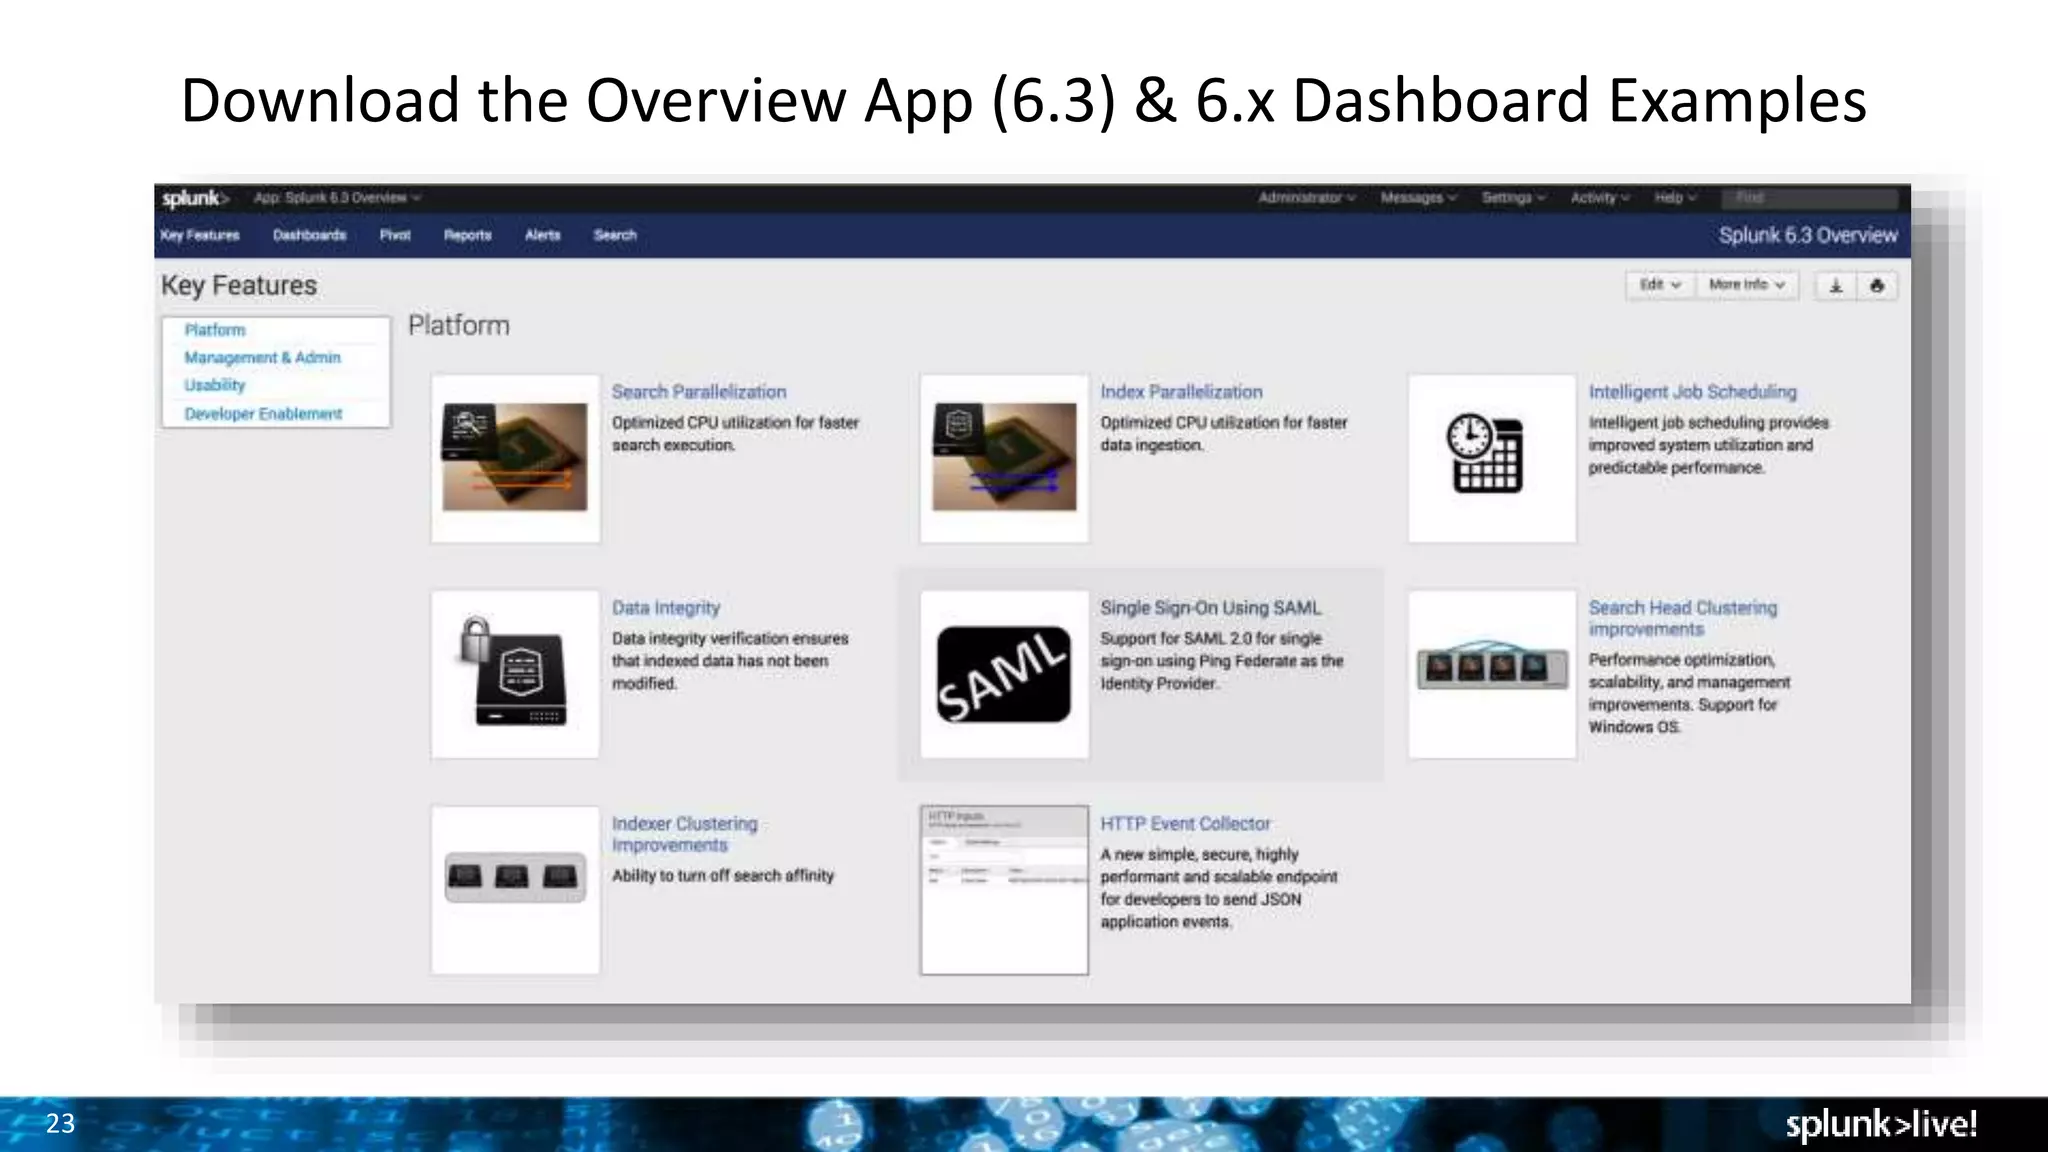2048x1152 pixels.
Task: Click 'Ability to turn off search affinity' text
Action: point(723,876)
